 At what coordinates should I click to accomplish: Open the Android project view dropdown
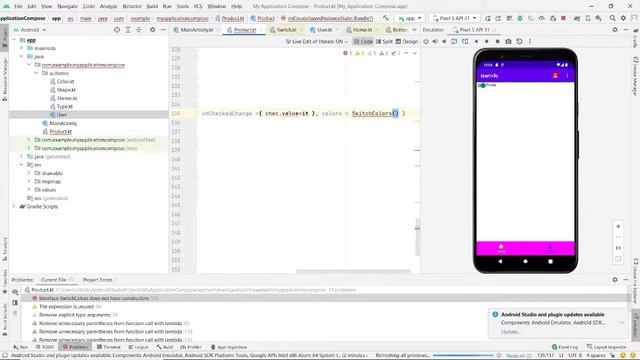pyautogui.click(x=30, y=30)
